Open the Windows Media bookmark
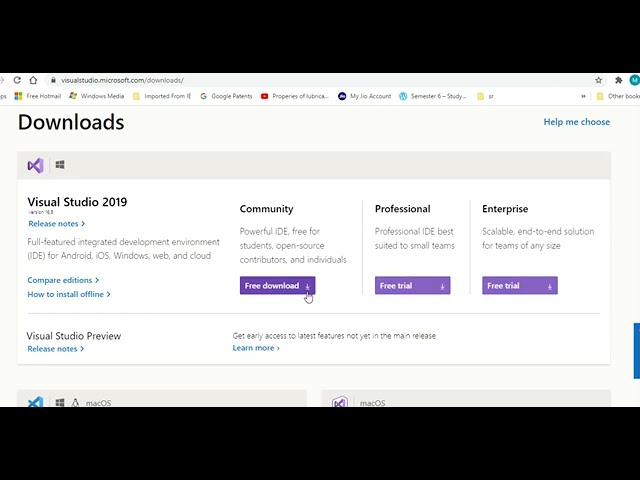 [x=96, y=96]
